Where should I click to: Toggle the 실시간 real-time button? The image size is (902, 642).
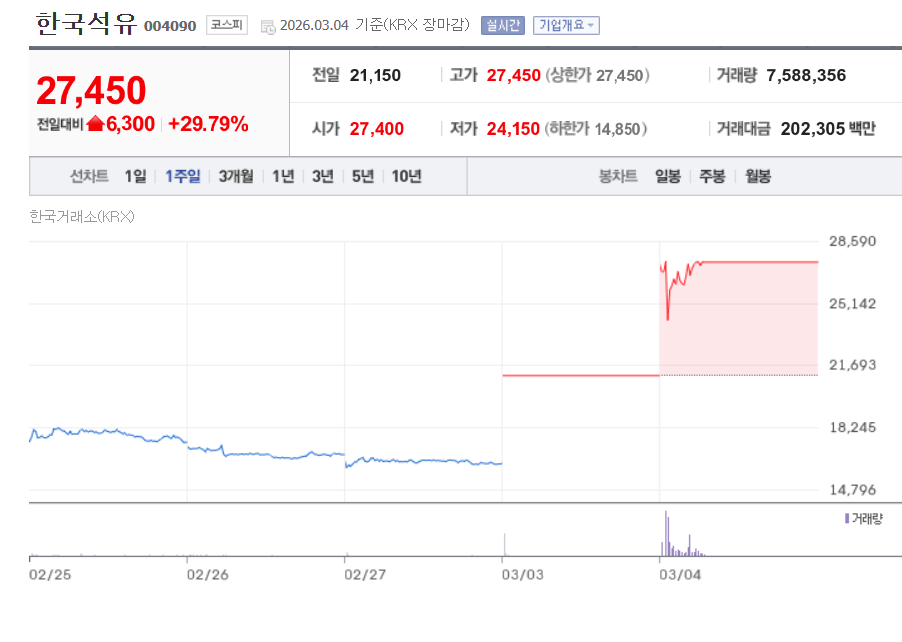click(x=501, y=26)
